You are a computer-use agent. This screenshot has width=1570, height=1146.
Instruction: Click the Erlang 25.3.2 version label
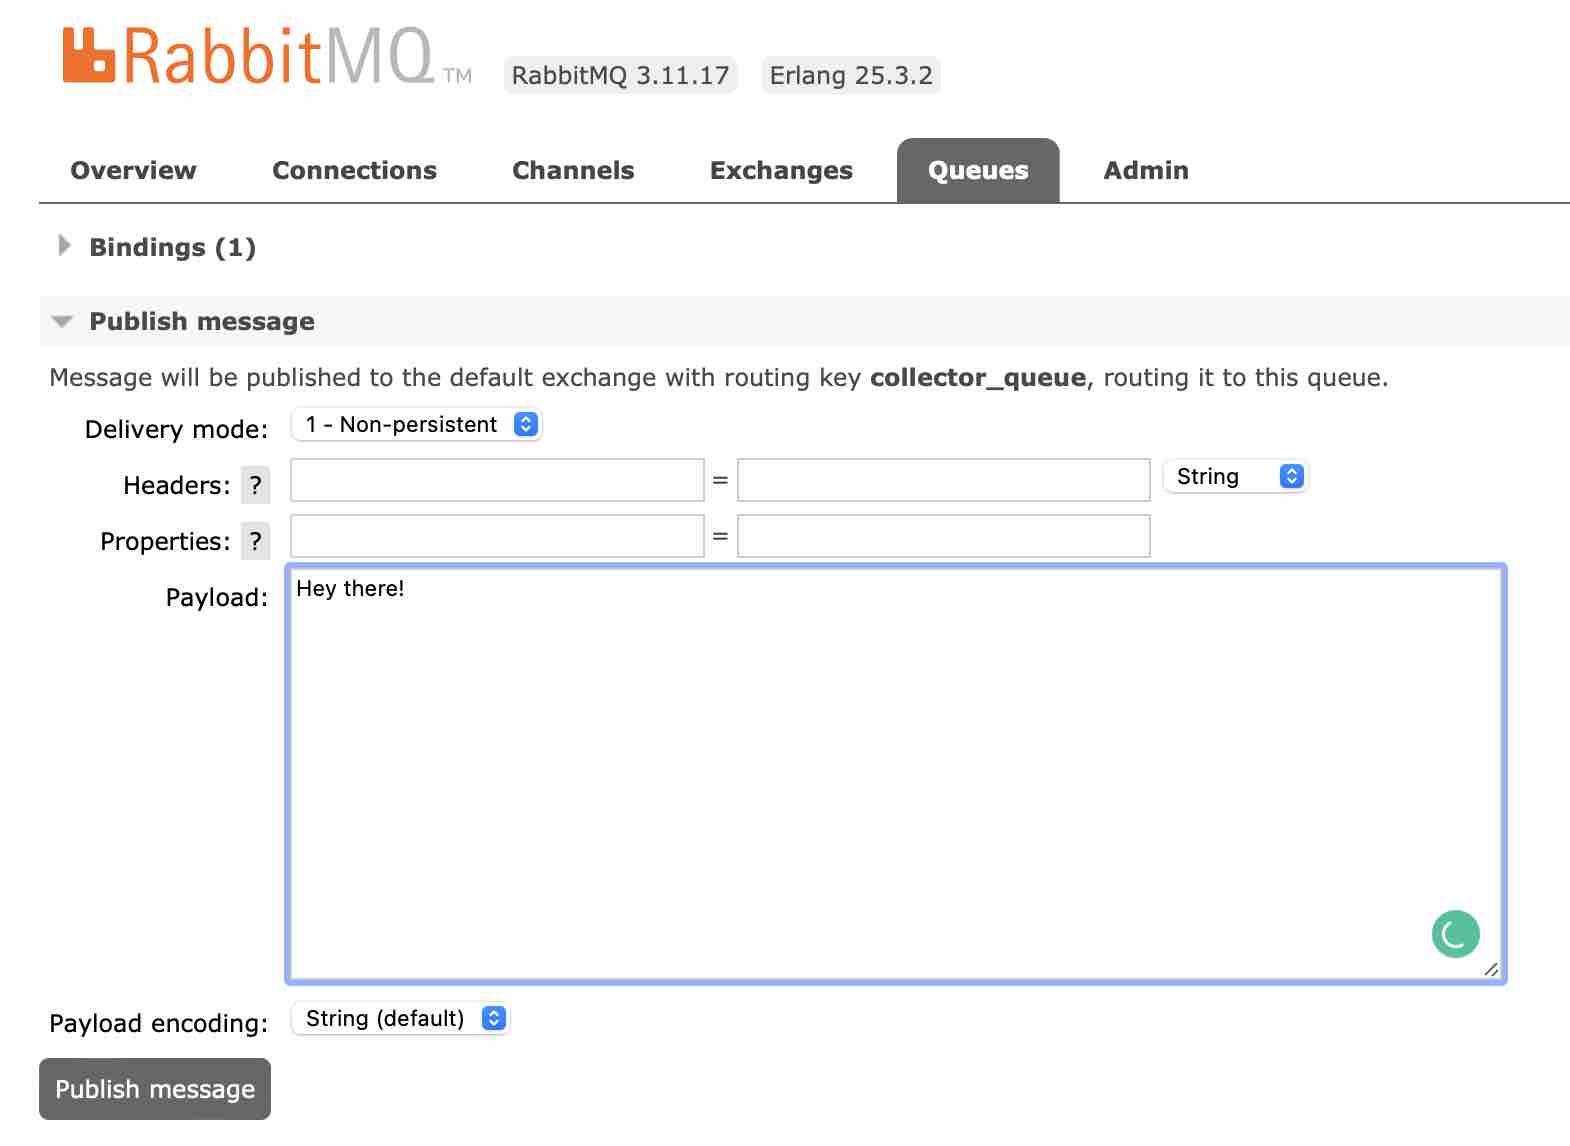(x=851, y=75)
